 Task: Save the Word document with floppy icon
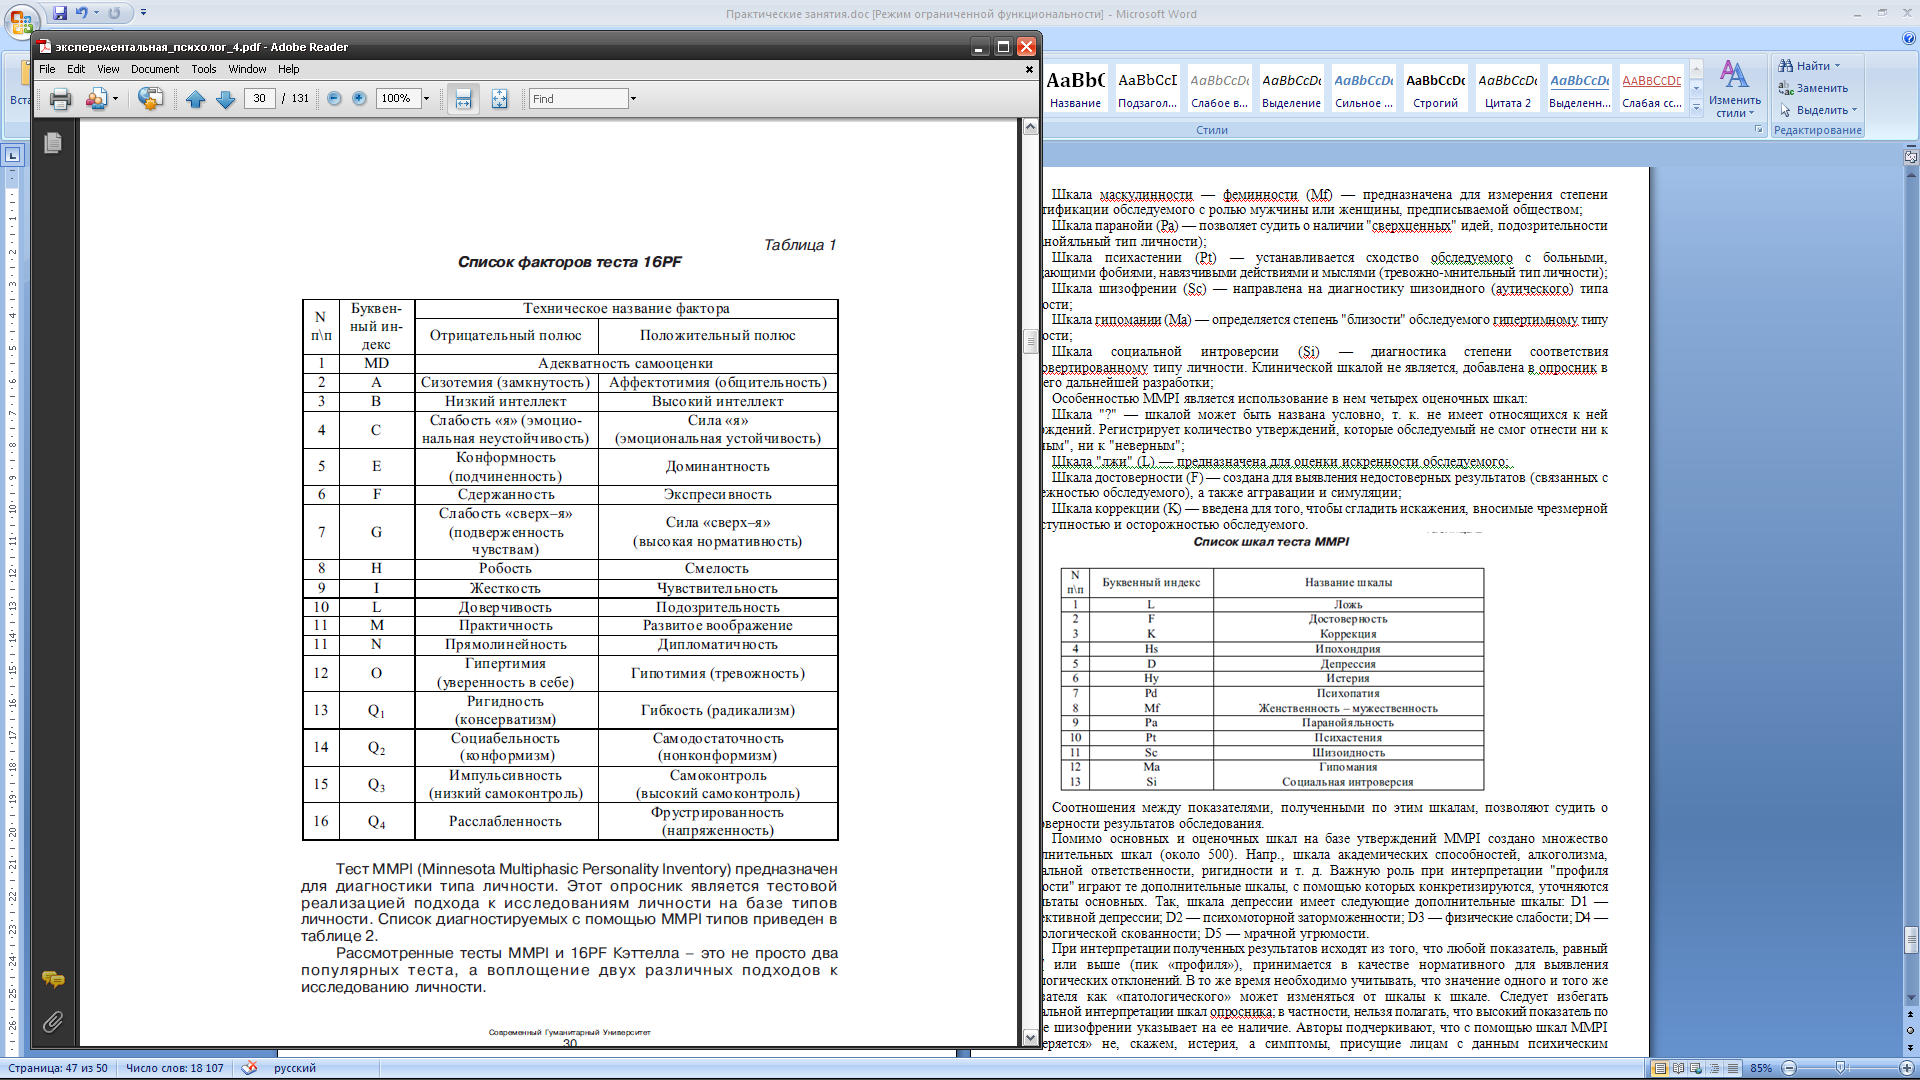point(60,13)
